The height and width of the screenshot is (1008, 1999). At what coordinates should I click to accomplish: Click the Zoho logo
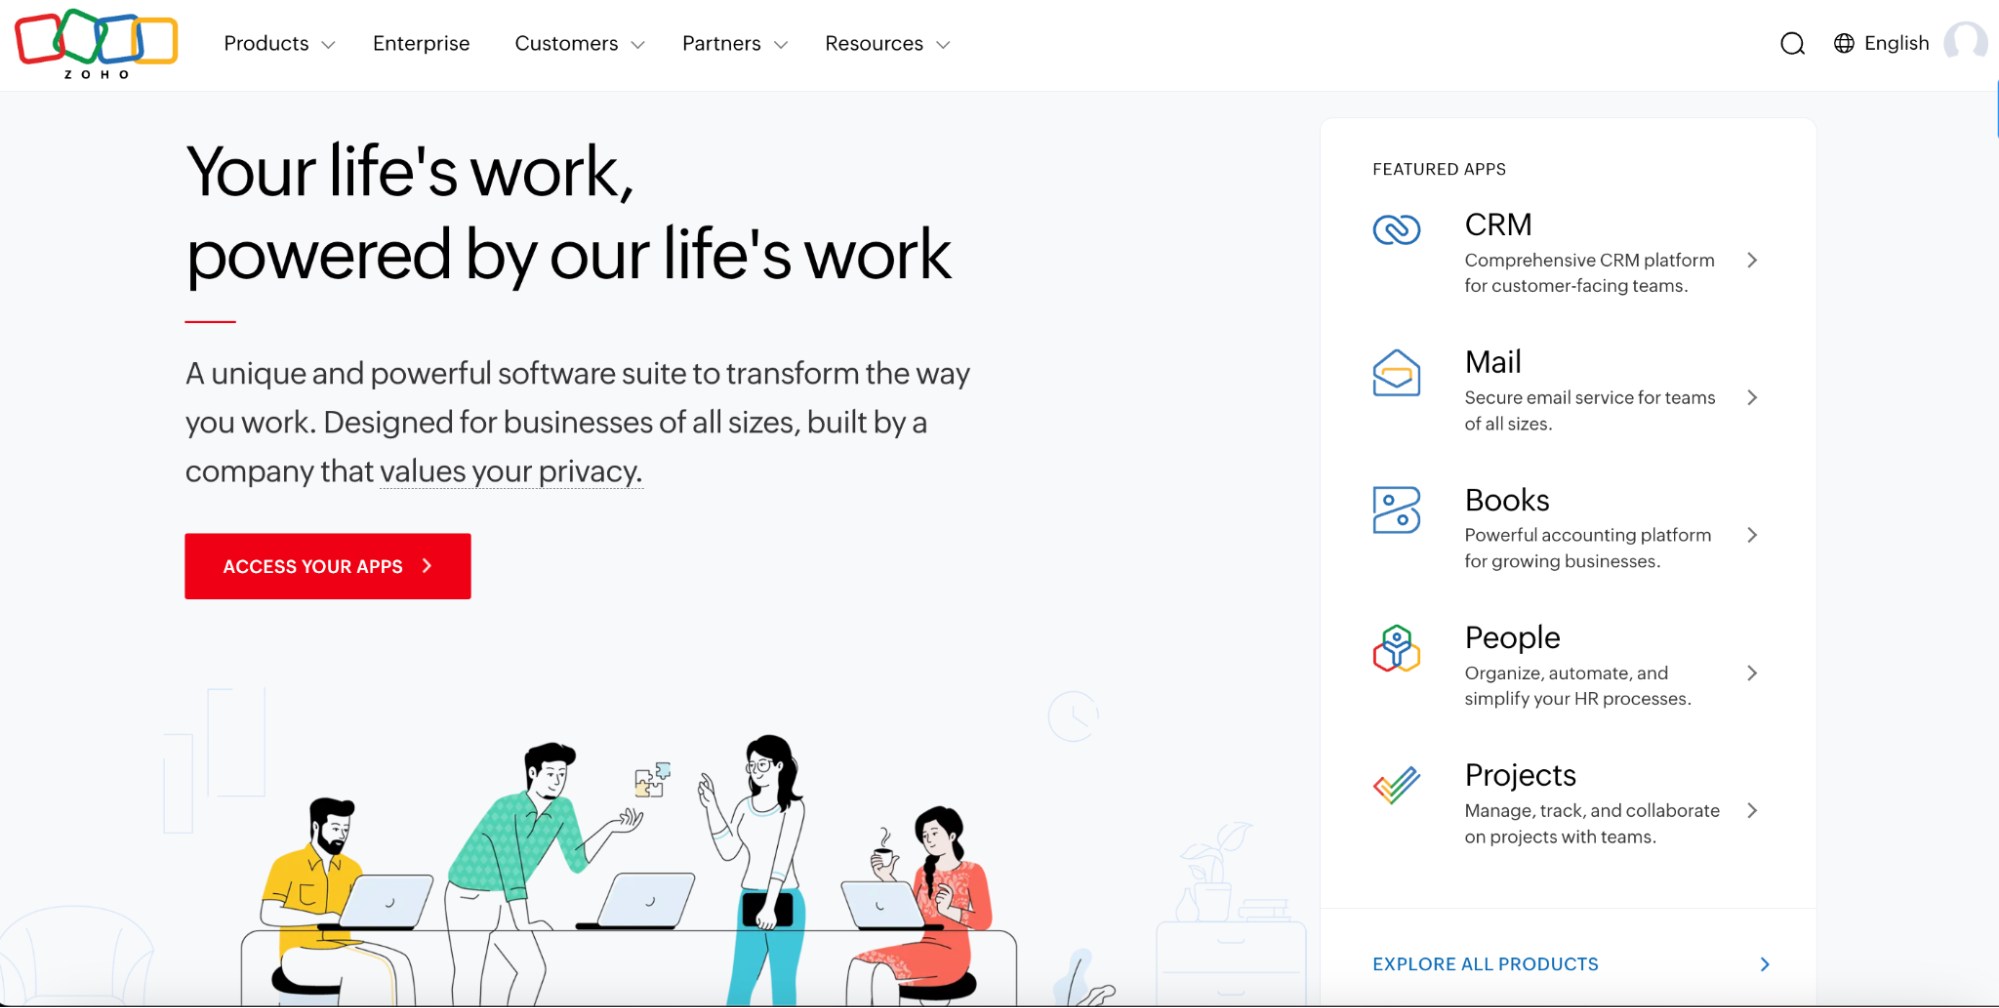point(95,43)
